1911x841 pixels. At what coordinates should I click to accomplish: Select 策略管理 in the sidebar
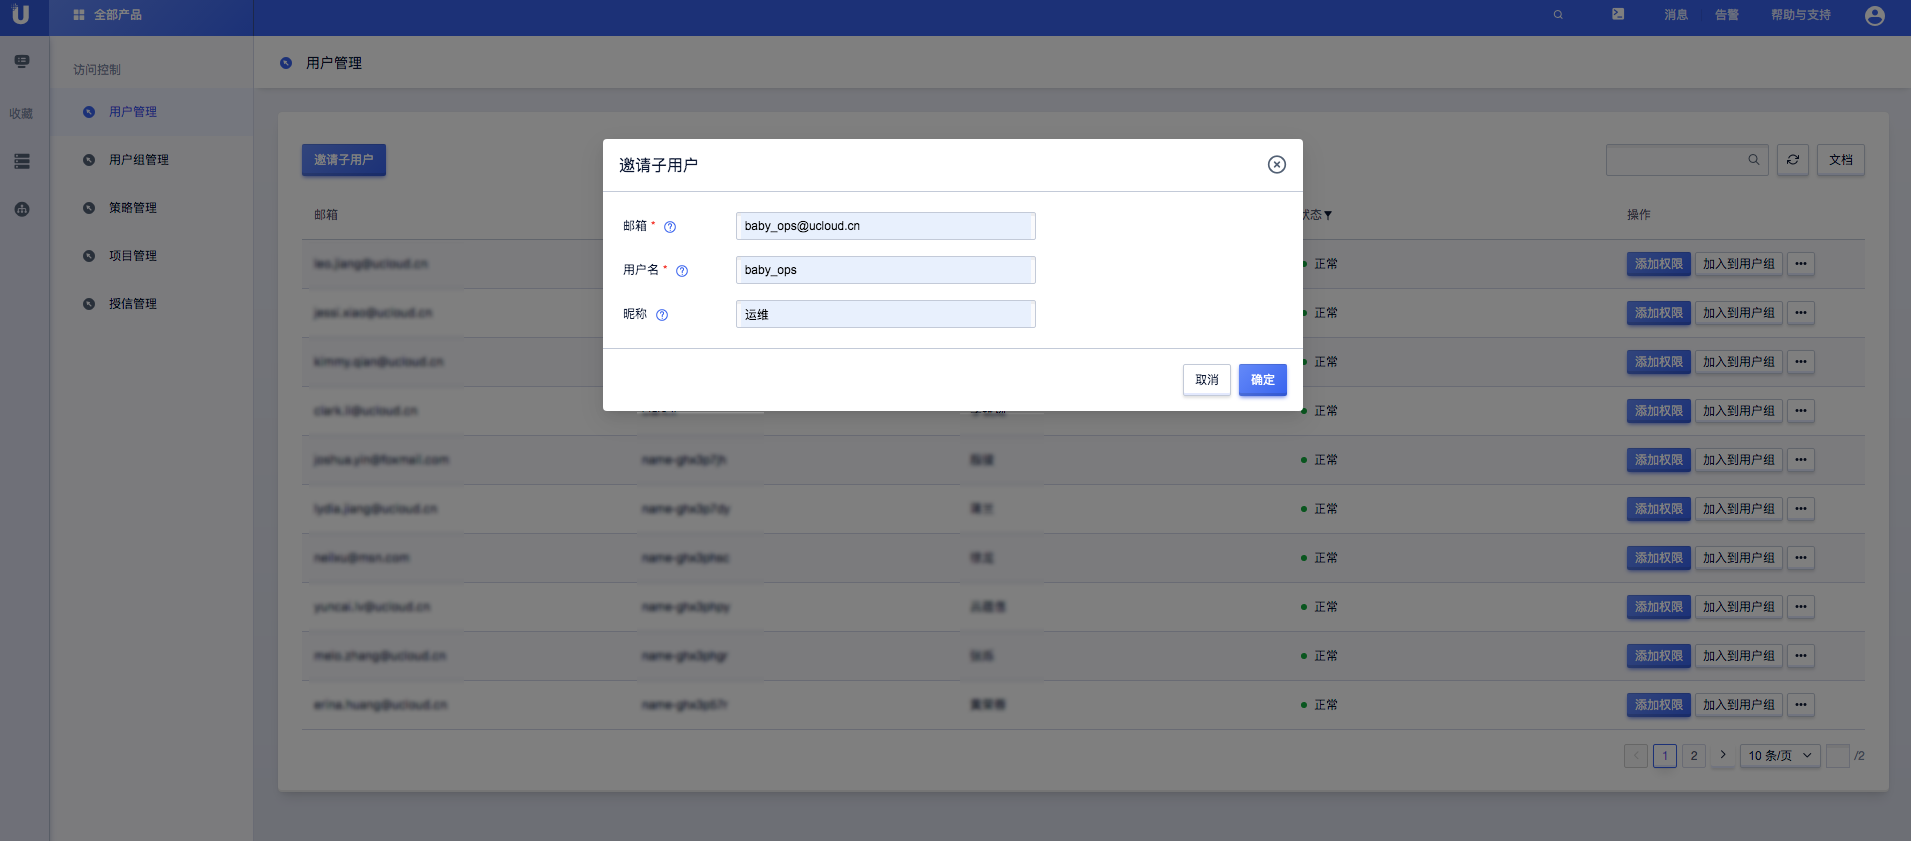tap(132, 208)
